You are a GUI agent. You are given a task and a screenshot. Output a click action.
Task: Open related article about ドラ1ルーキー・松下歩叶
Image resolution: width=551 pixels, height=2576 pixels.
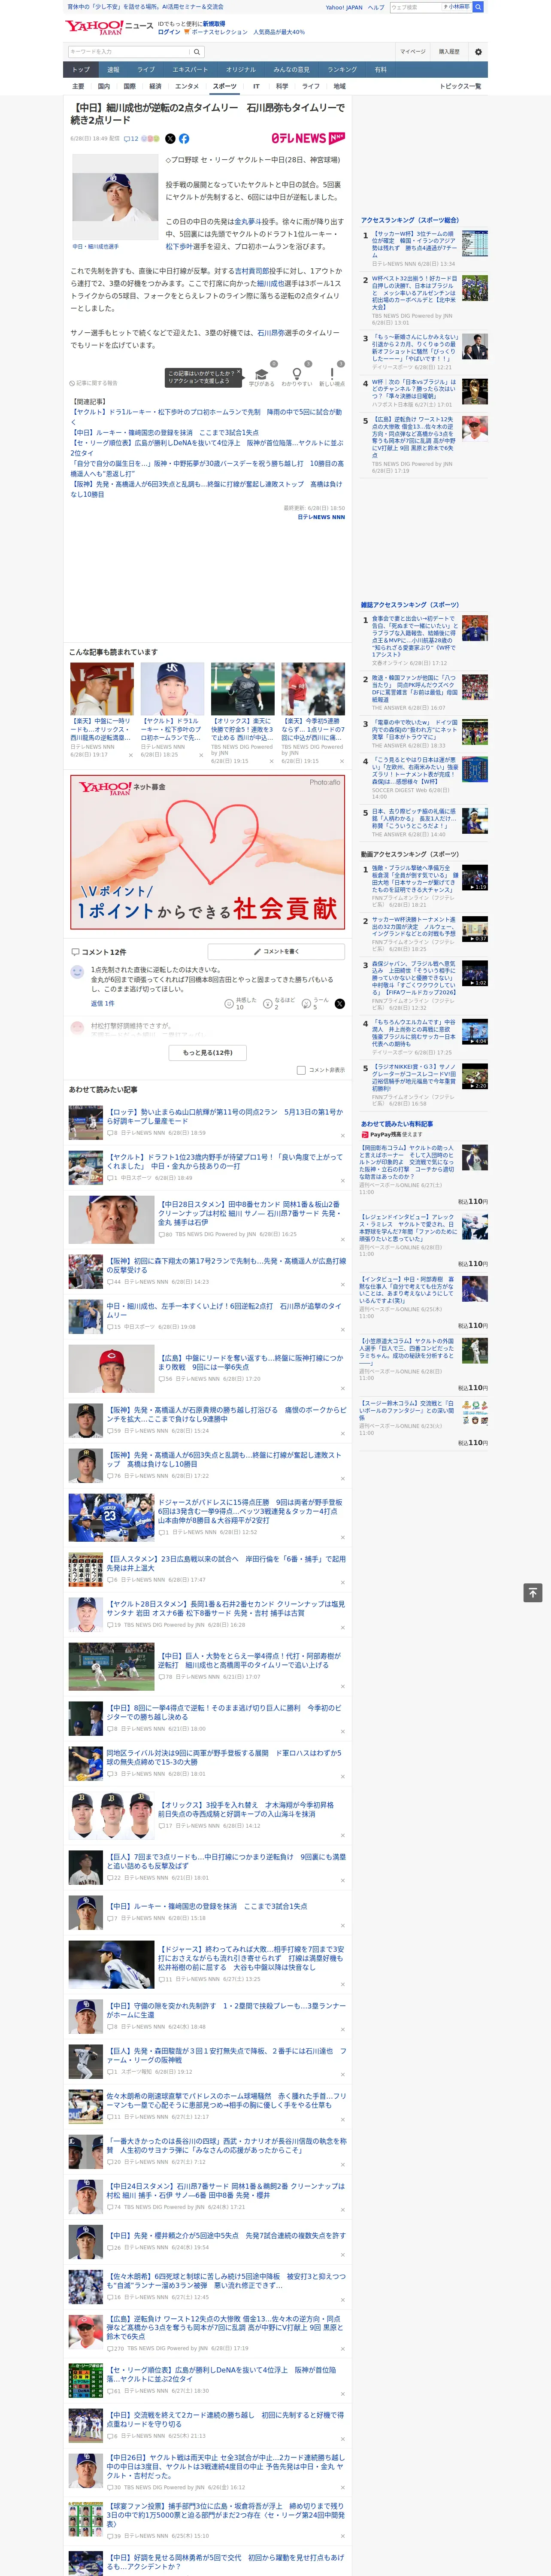205,416
